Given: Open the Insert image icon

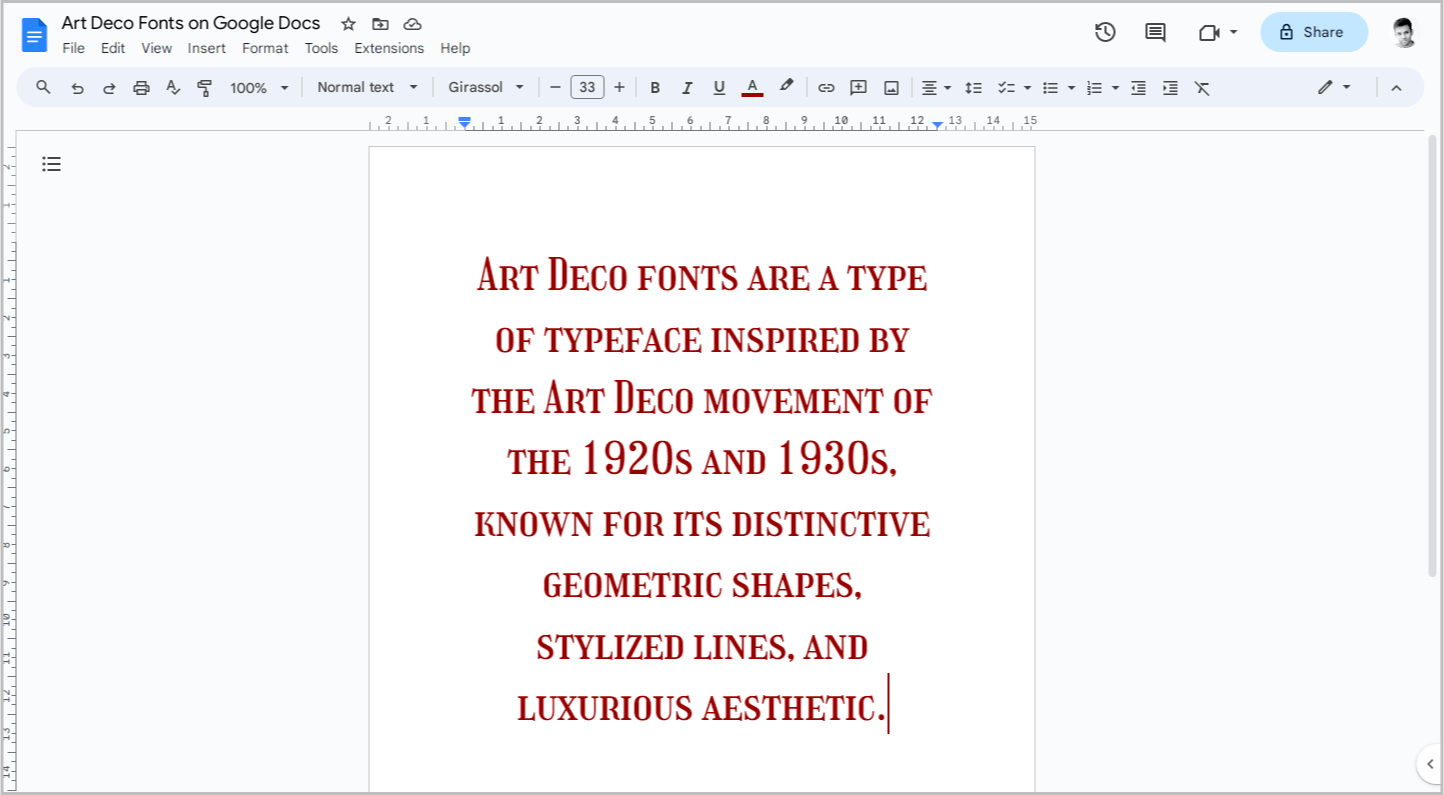Looking at the screenshot, I should 890,87.
